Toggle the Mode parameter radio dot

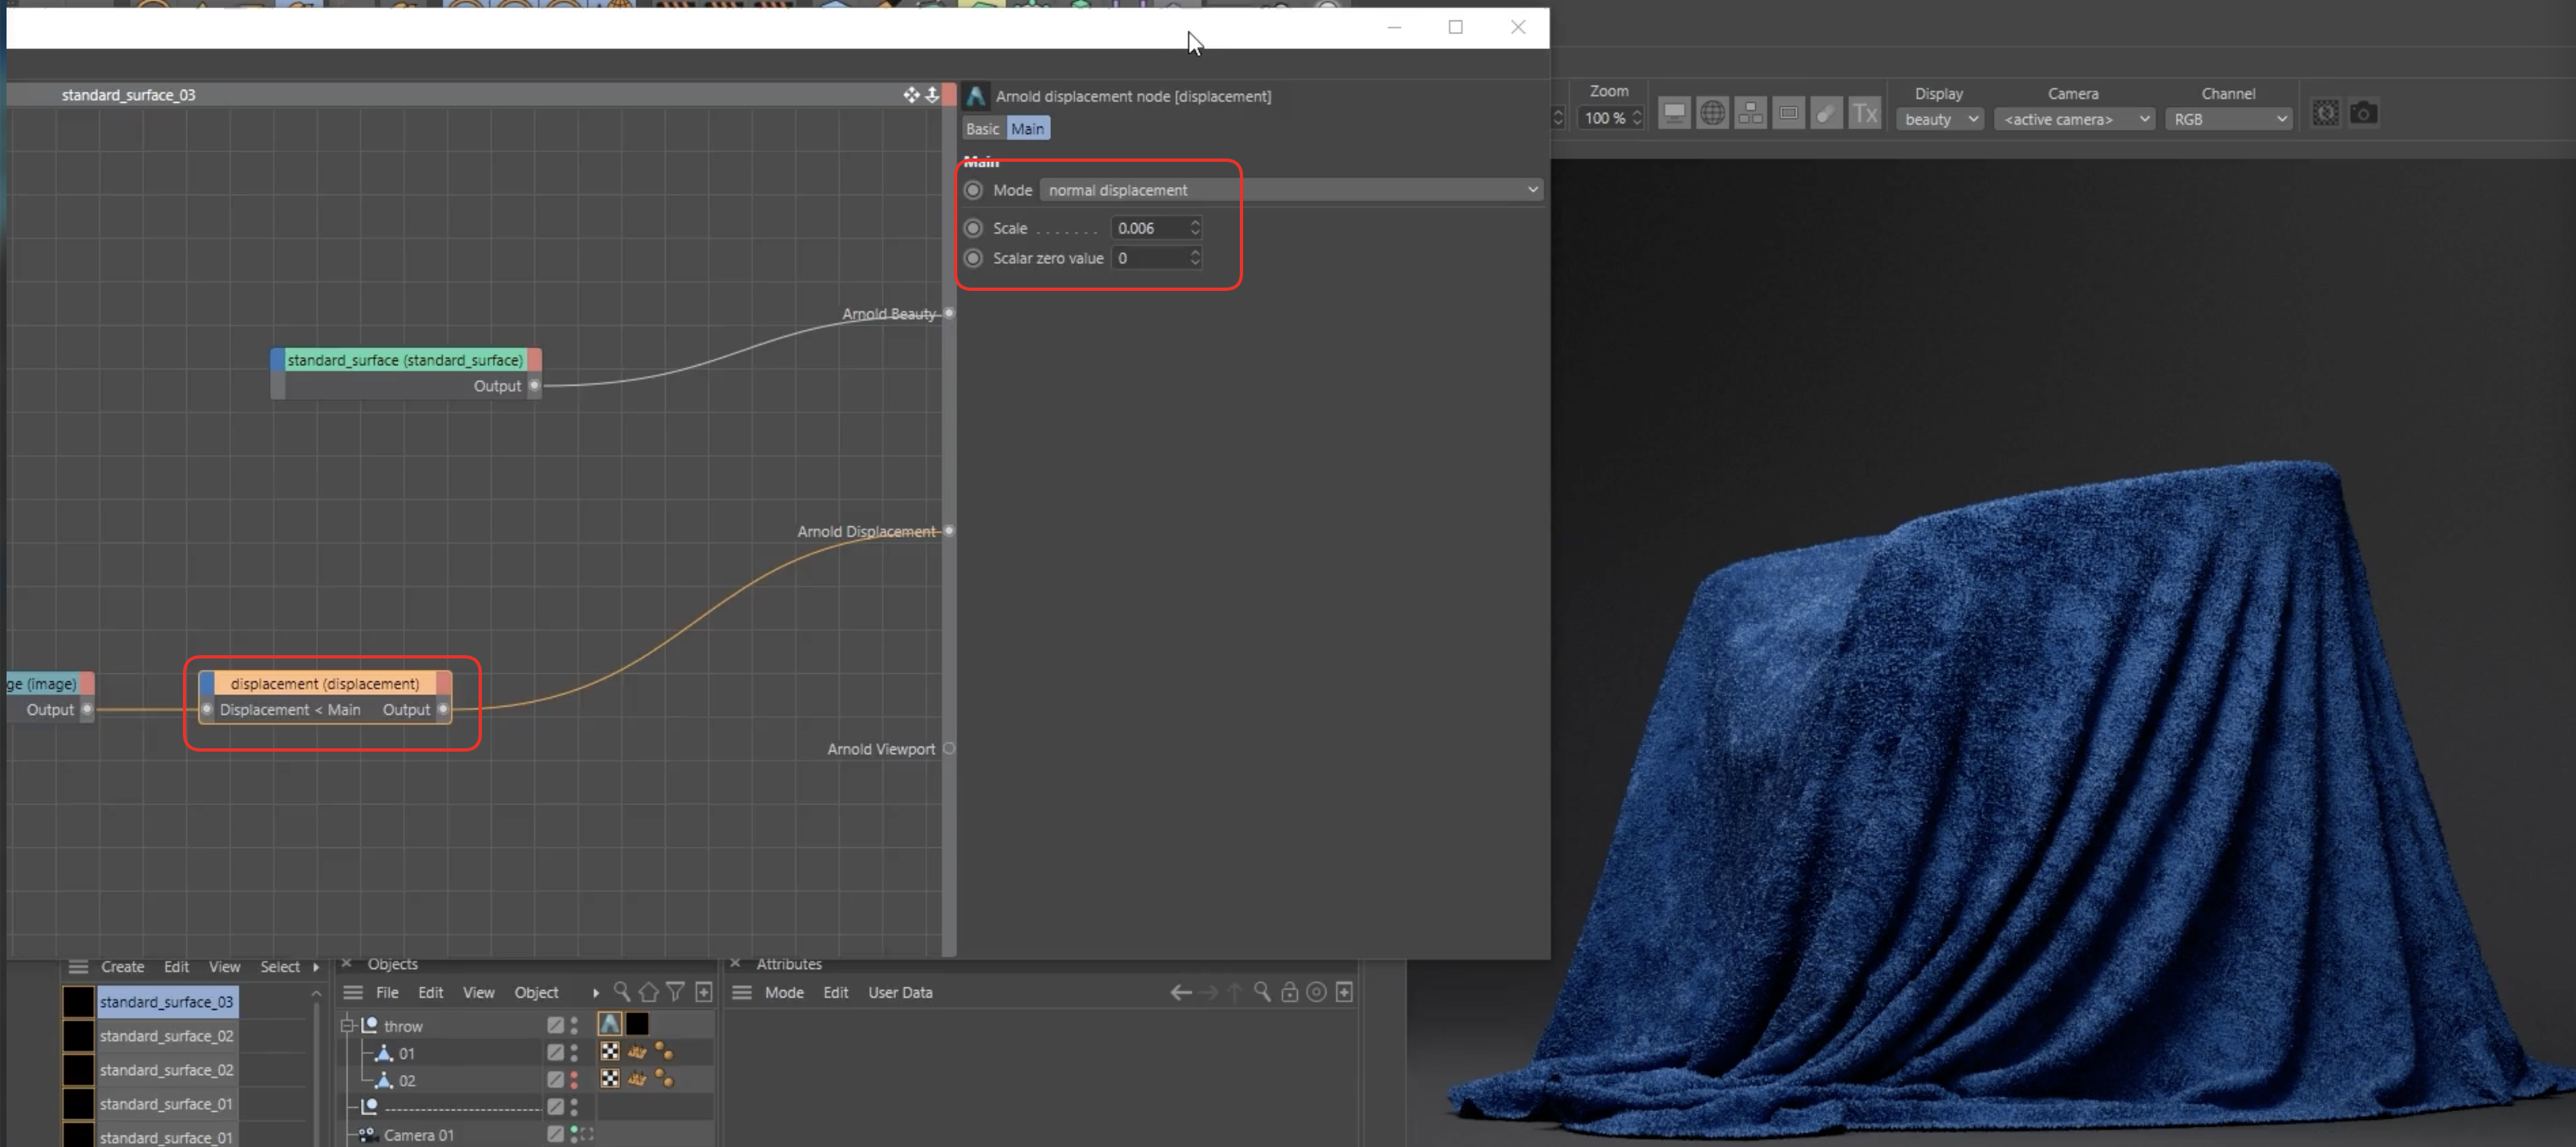click(973, 190)
